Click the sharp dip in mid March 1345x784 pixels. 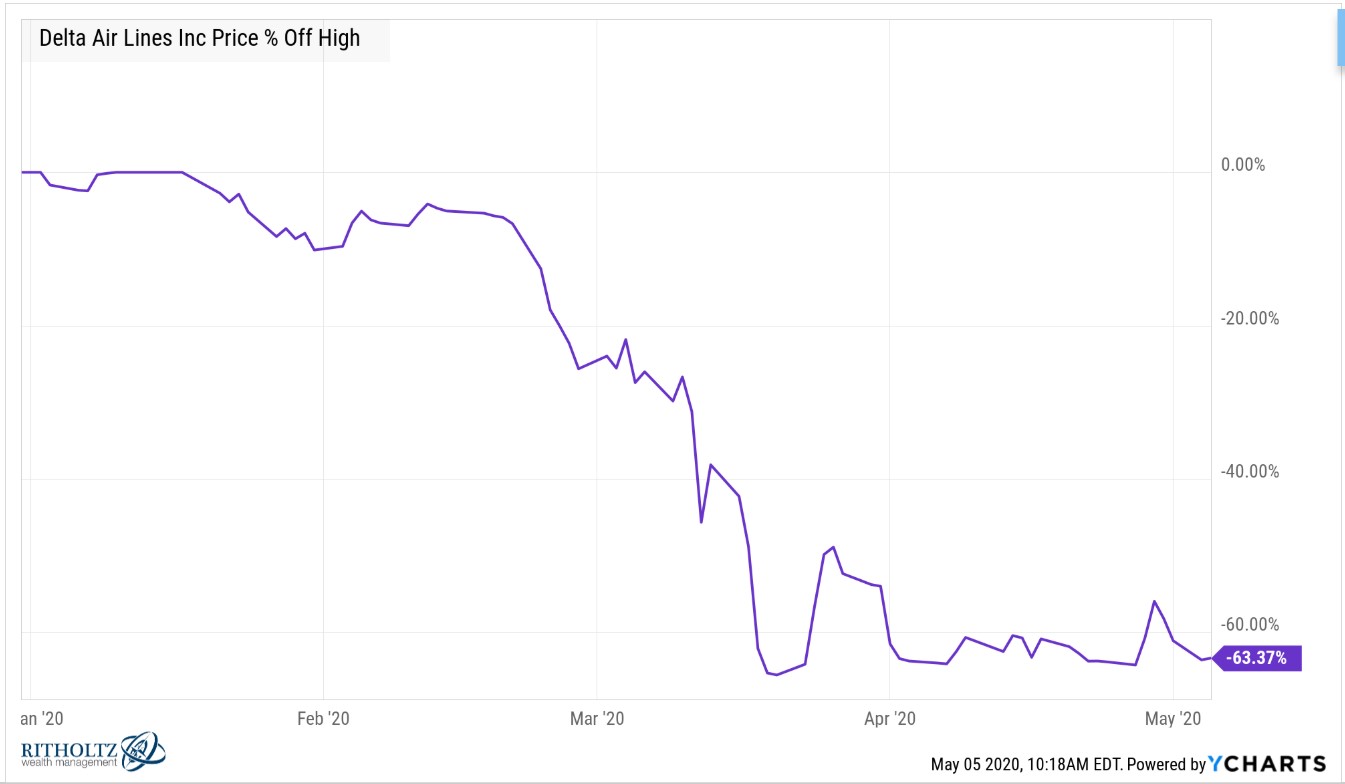(701, 522)
